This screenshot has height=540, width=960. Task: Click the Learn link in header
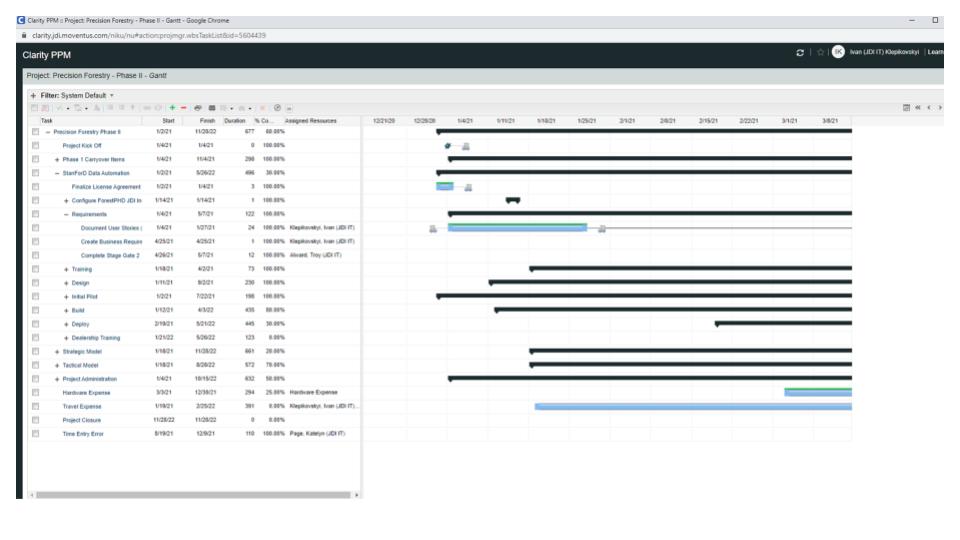(x=936, y=52)
